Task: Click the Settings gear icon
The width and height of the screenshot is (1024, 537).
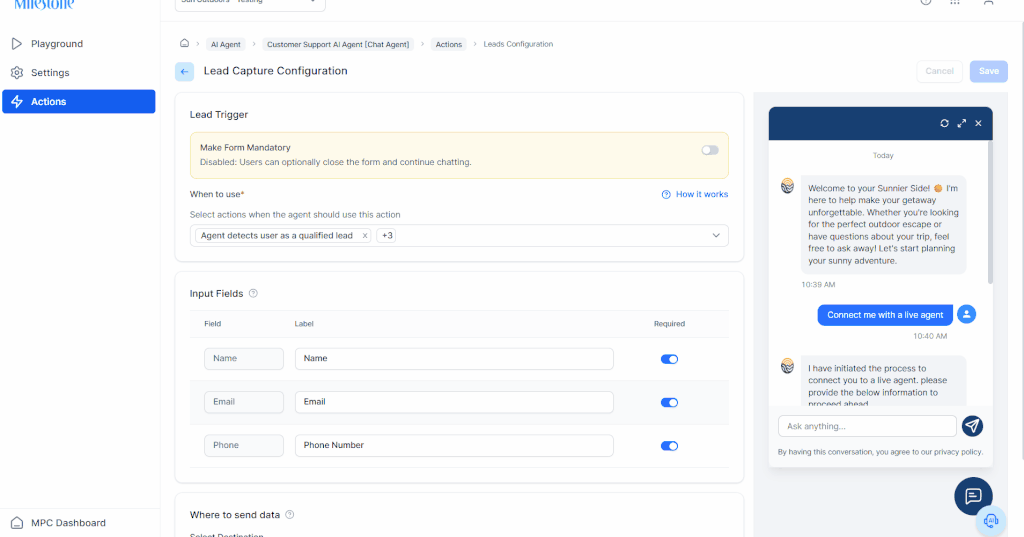Action: pos(17,73)
